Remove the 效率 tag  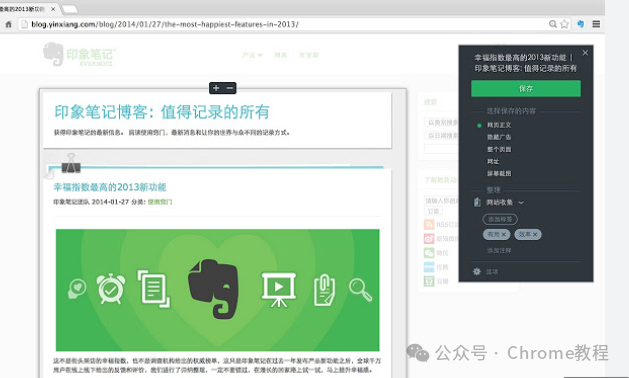tap(535, 234)
